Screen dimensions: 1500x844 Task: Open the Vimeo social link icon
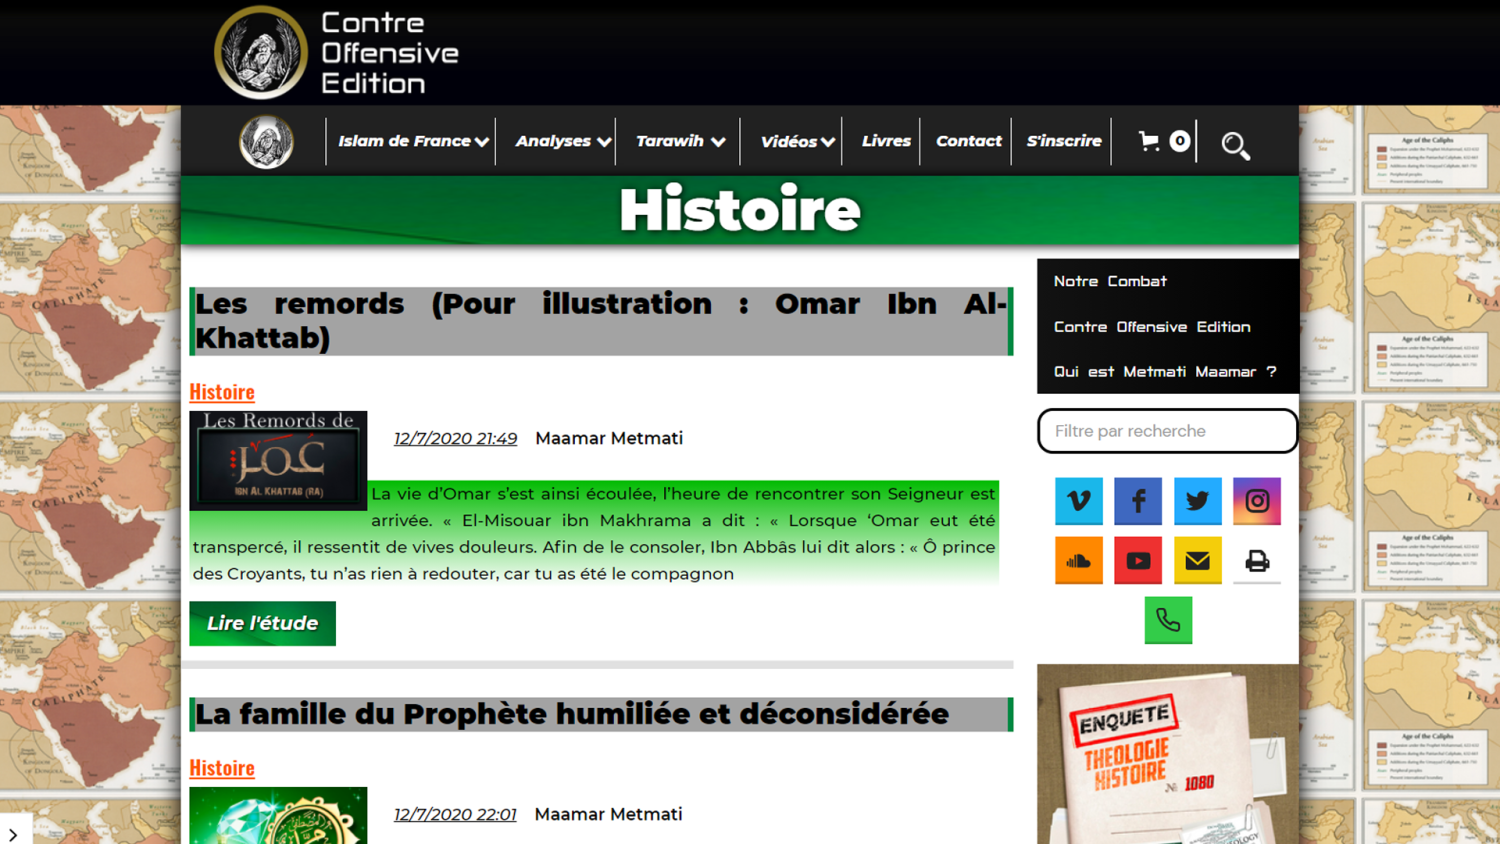tap(1078, 501)
